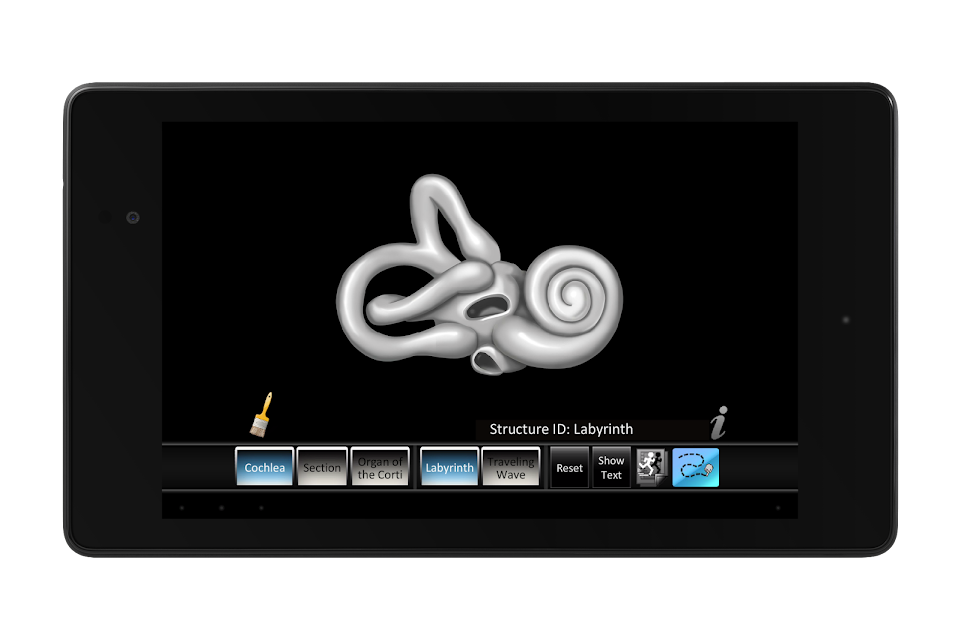Tap the running man exit icon
The width and height of the screenshot is (961, 640).
651,467
